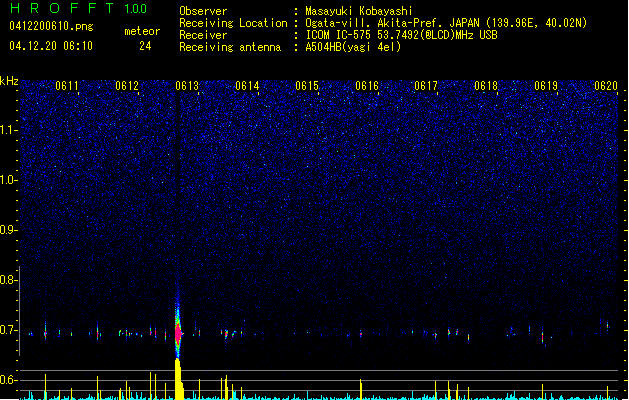The width and height of the screenshot is (629, 400).
Task: Click the 0.6 kHz axis label
Action: 9,380
